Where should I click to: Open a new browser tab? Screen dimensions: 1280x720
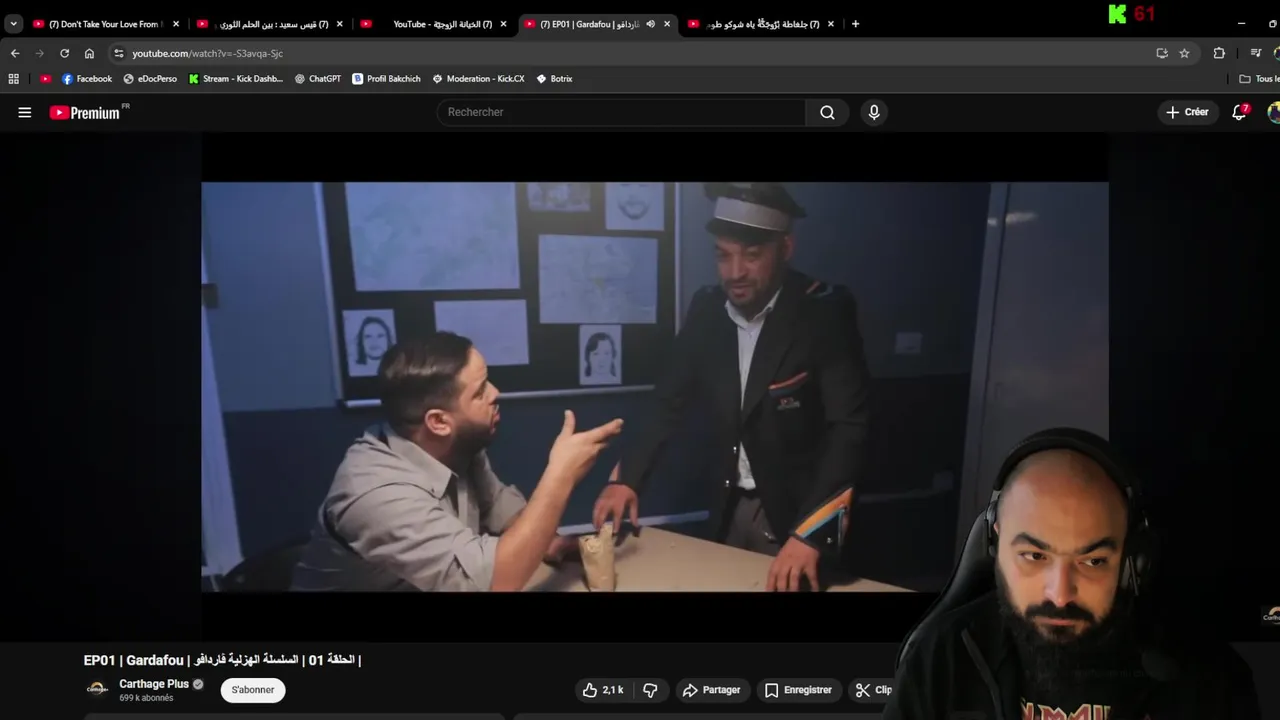855,24
